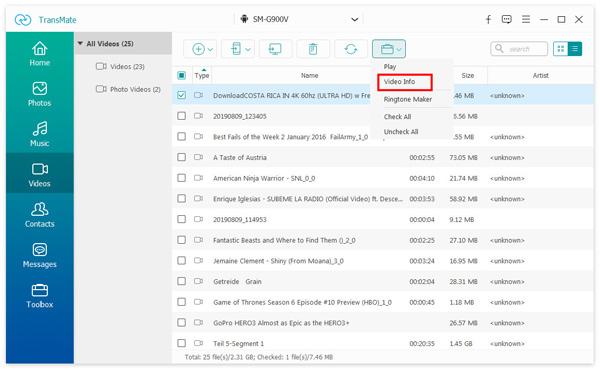Image resolution: width=600 pixels, height=370 pixels.
Task: Click the search magnifier icon
Action: tap(499, 49)
